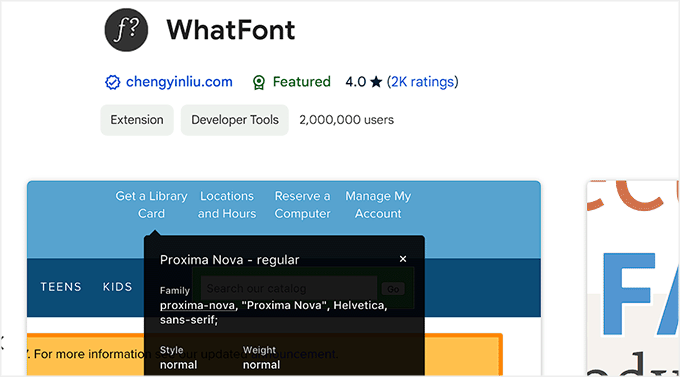Click the verified publisher badge icon
This screenshot has height=377, width=680.
[113, 82]
